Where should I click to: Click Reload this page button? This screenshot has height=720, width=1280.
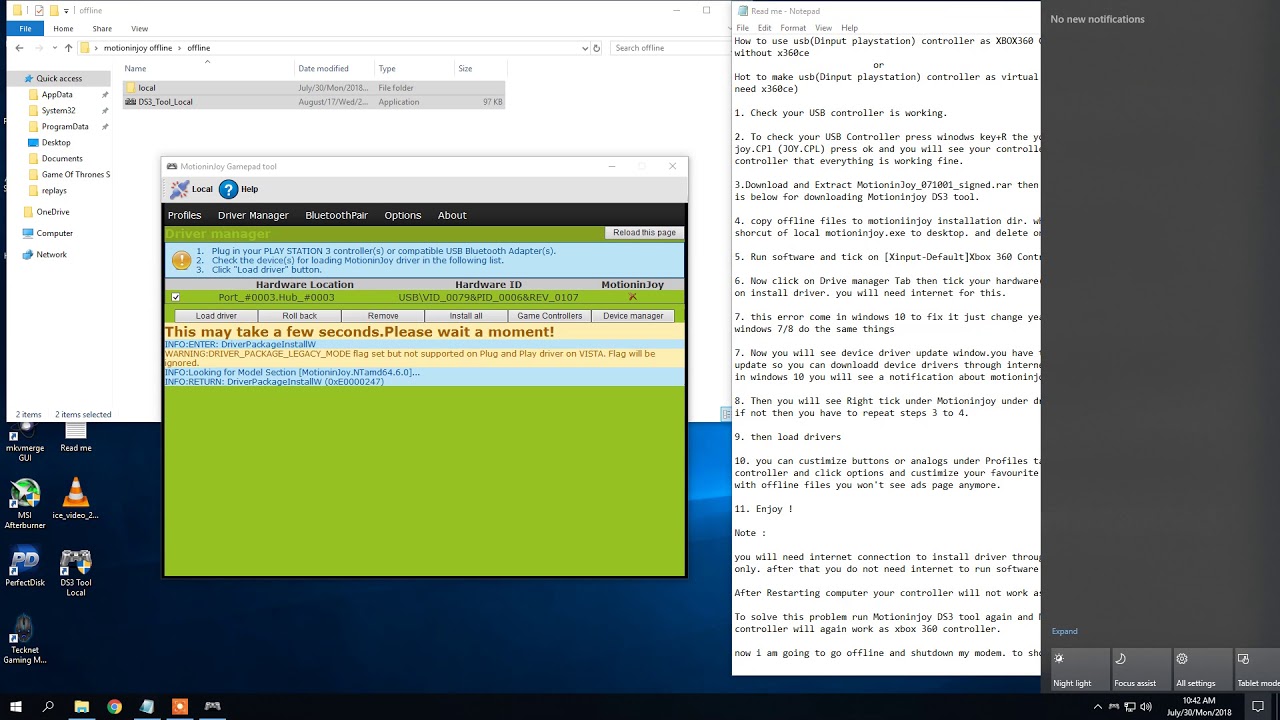(644, 233)
